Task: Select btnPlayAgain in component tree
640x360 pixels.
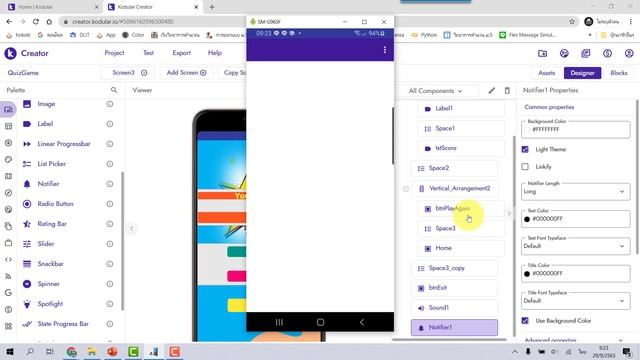Action: tap(461, 209)
